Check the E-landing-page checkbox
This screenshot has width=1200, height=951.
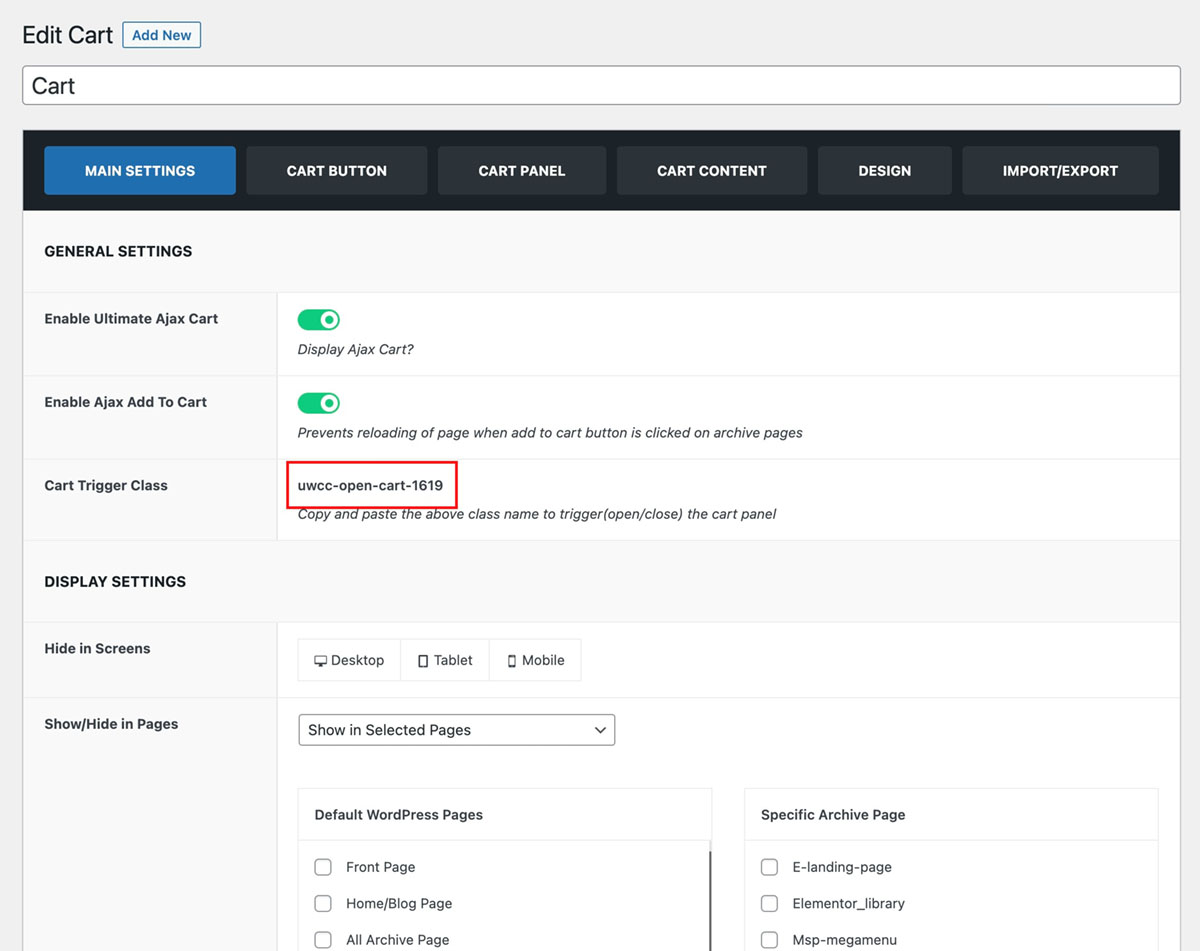[x=769, y=867]
